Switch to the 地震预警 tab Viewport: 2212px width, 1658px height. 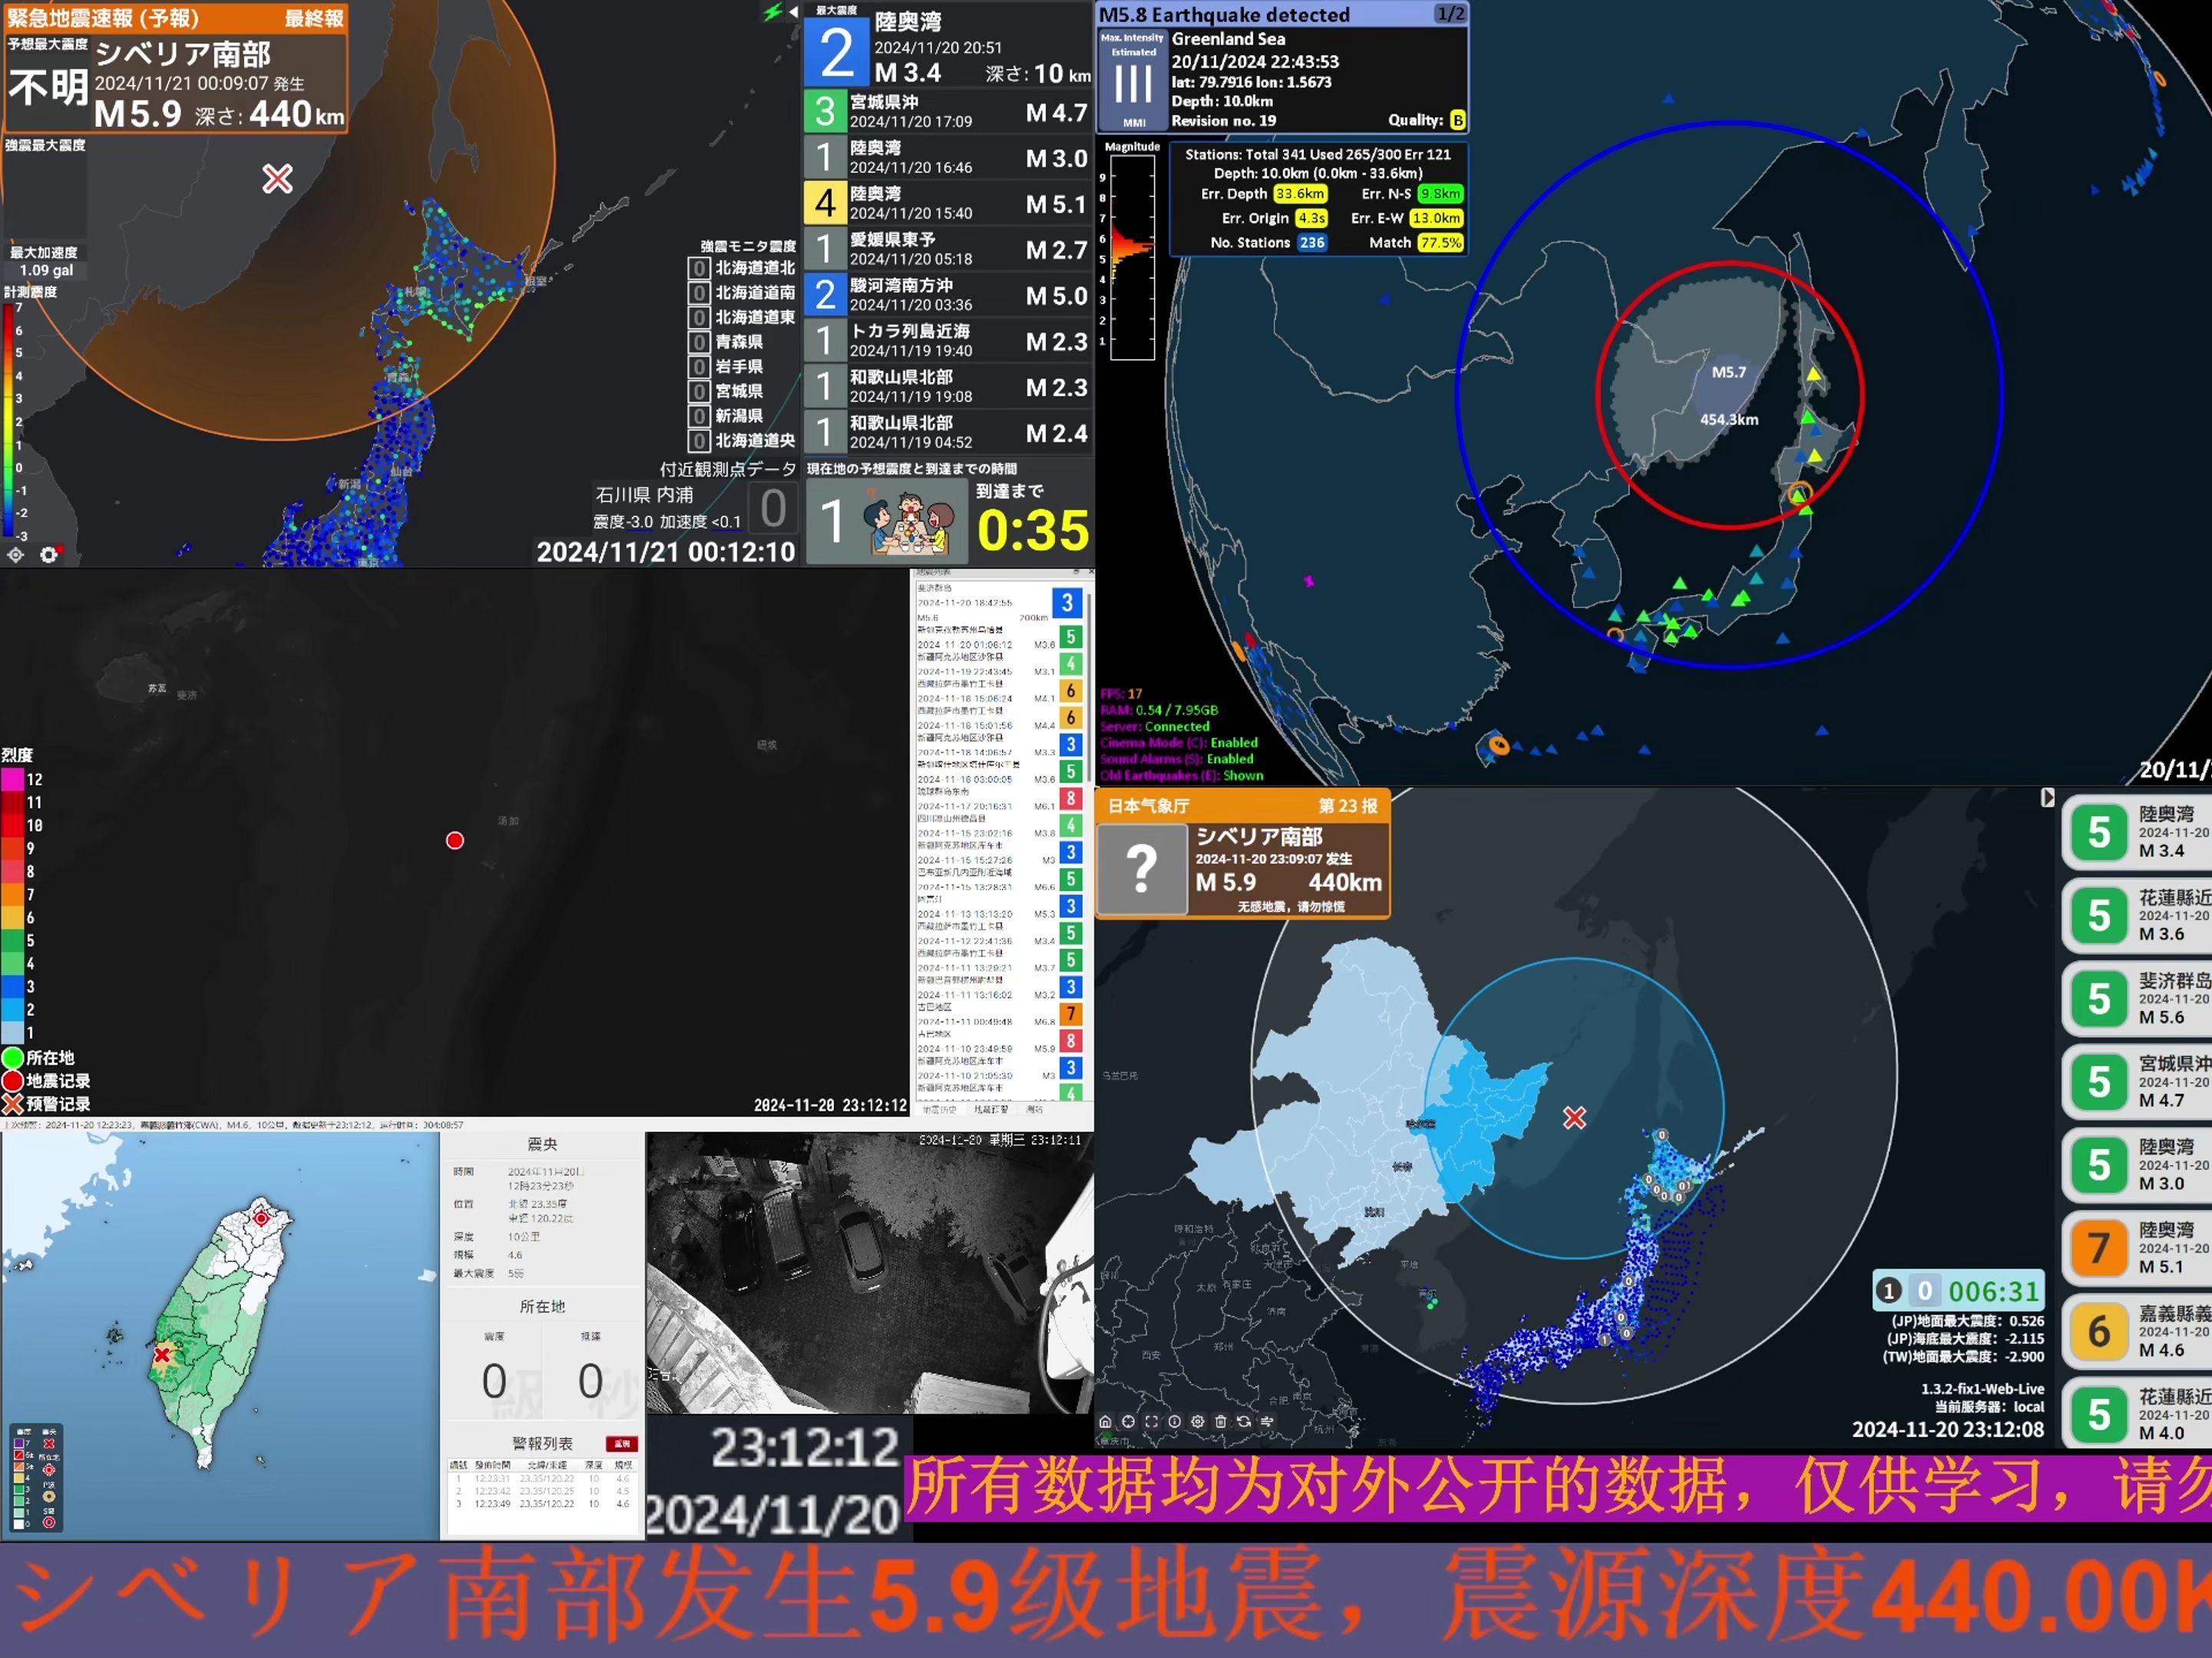pos(990,1109)
